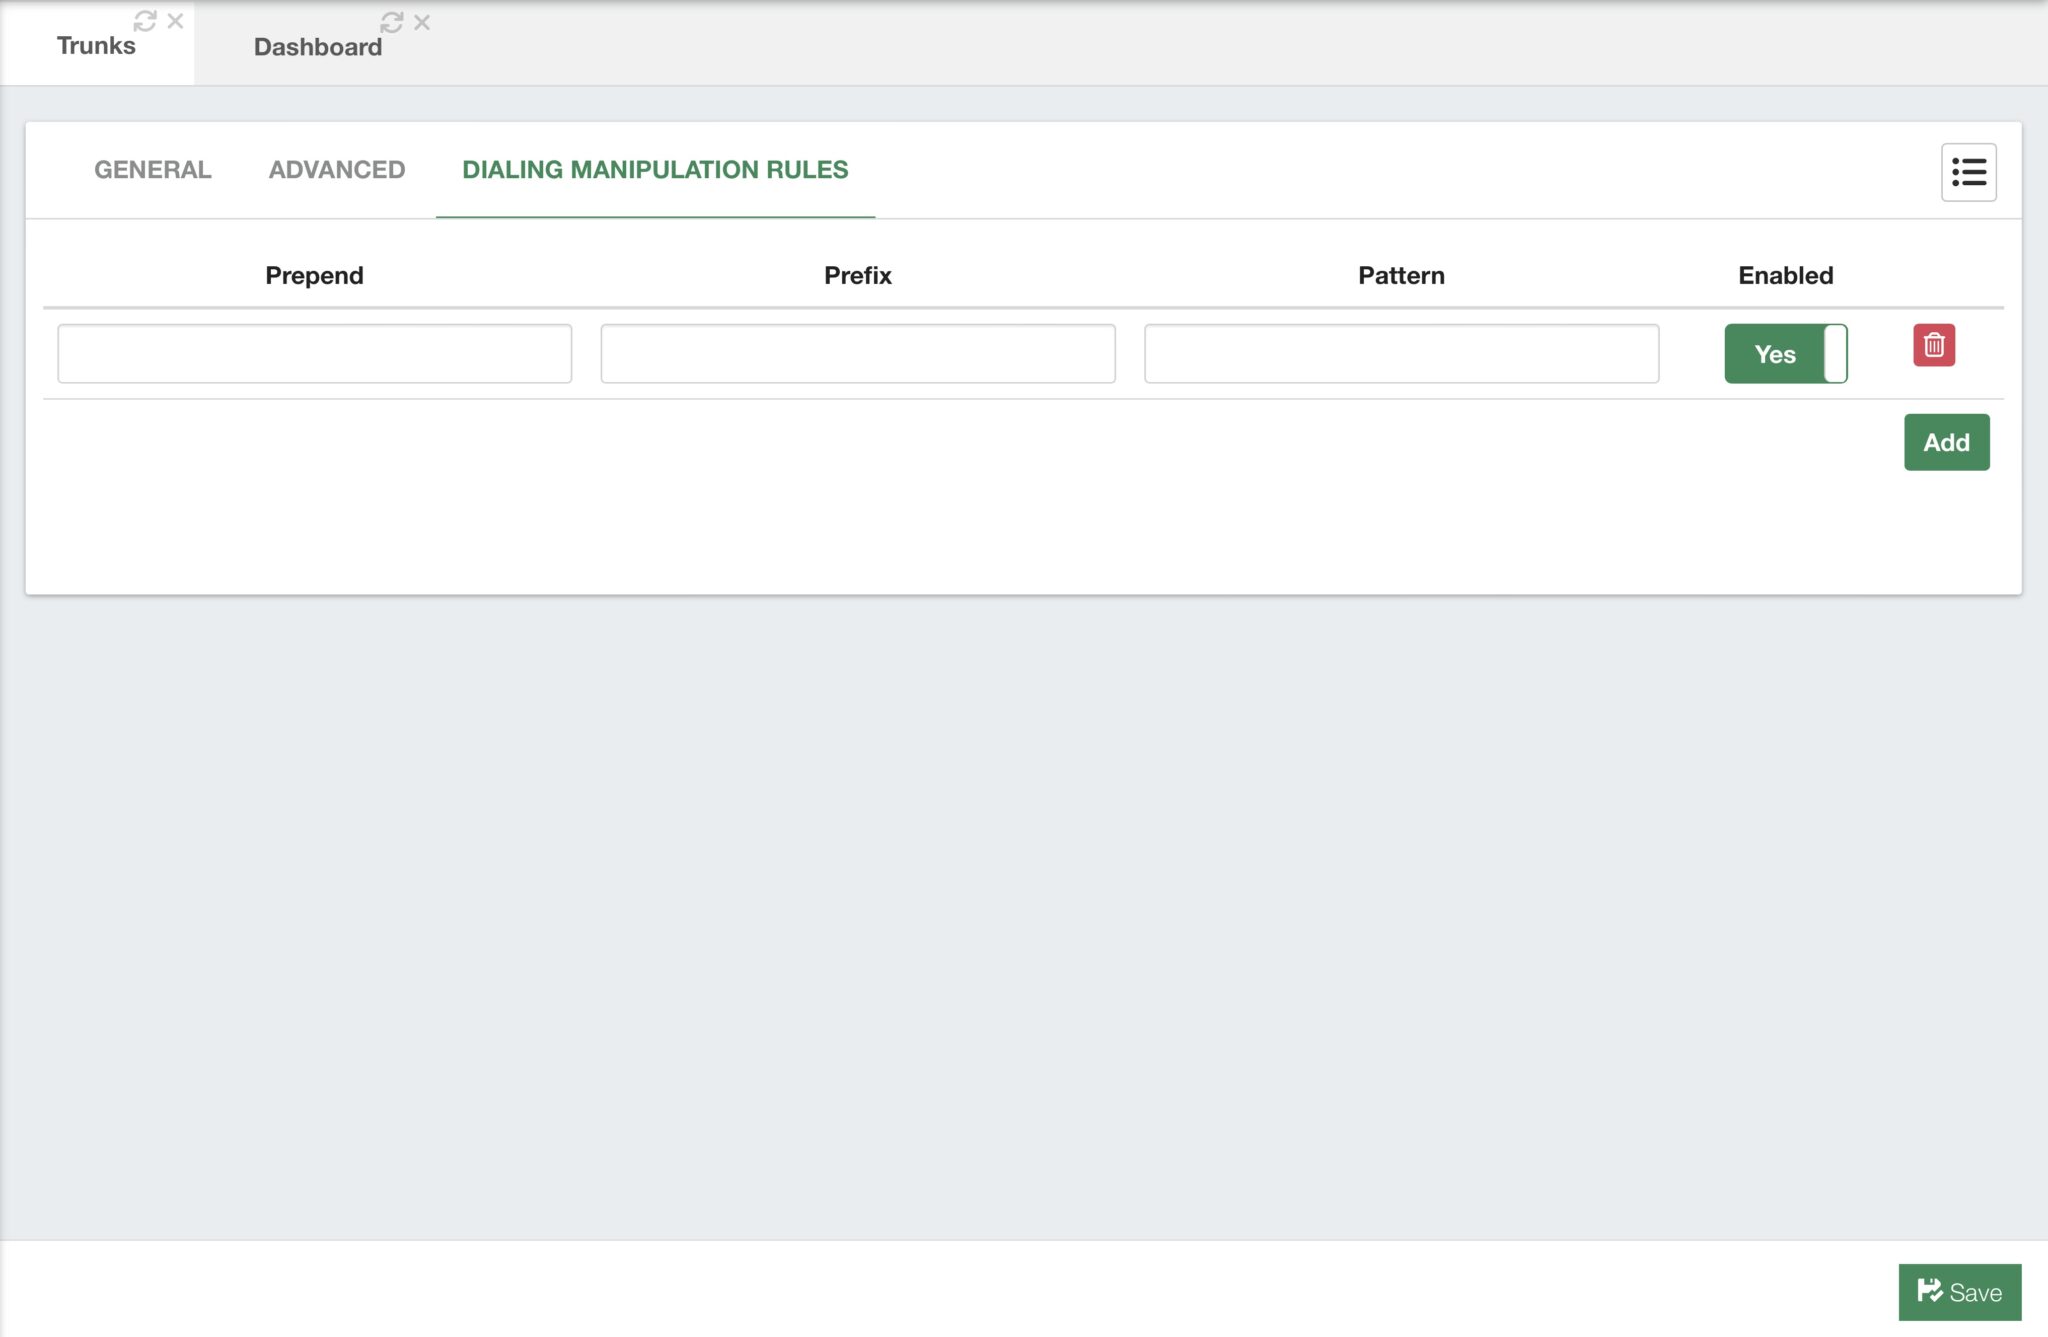Open the GENERAL section tab
Image resolution: width=2048 pixels, height=1337 pixels.
pos(153,170)
